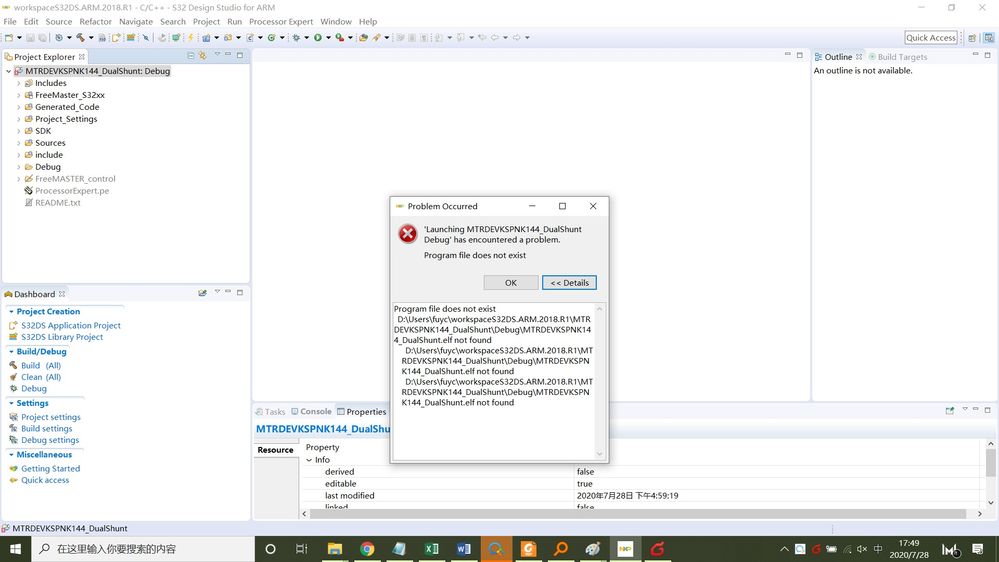999x562 pixels.
Task: Open the Windows notification center icon
Action: tap(978, 549)
